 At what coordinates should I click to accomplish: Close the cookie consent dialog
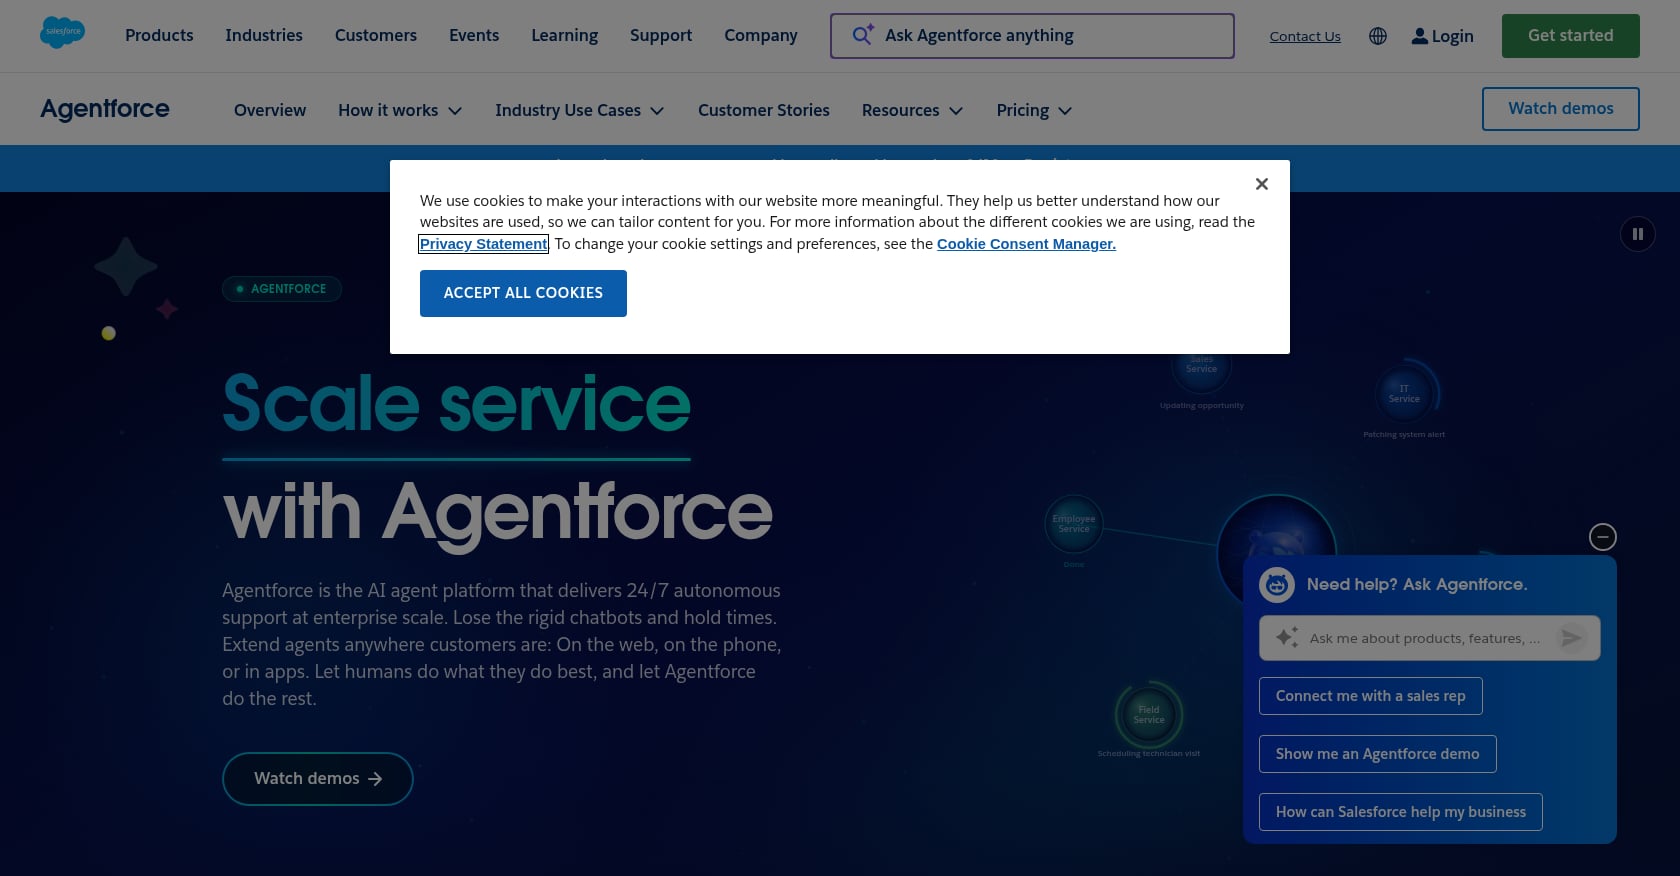pyautogui.click(x=1262, y=184)
